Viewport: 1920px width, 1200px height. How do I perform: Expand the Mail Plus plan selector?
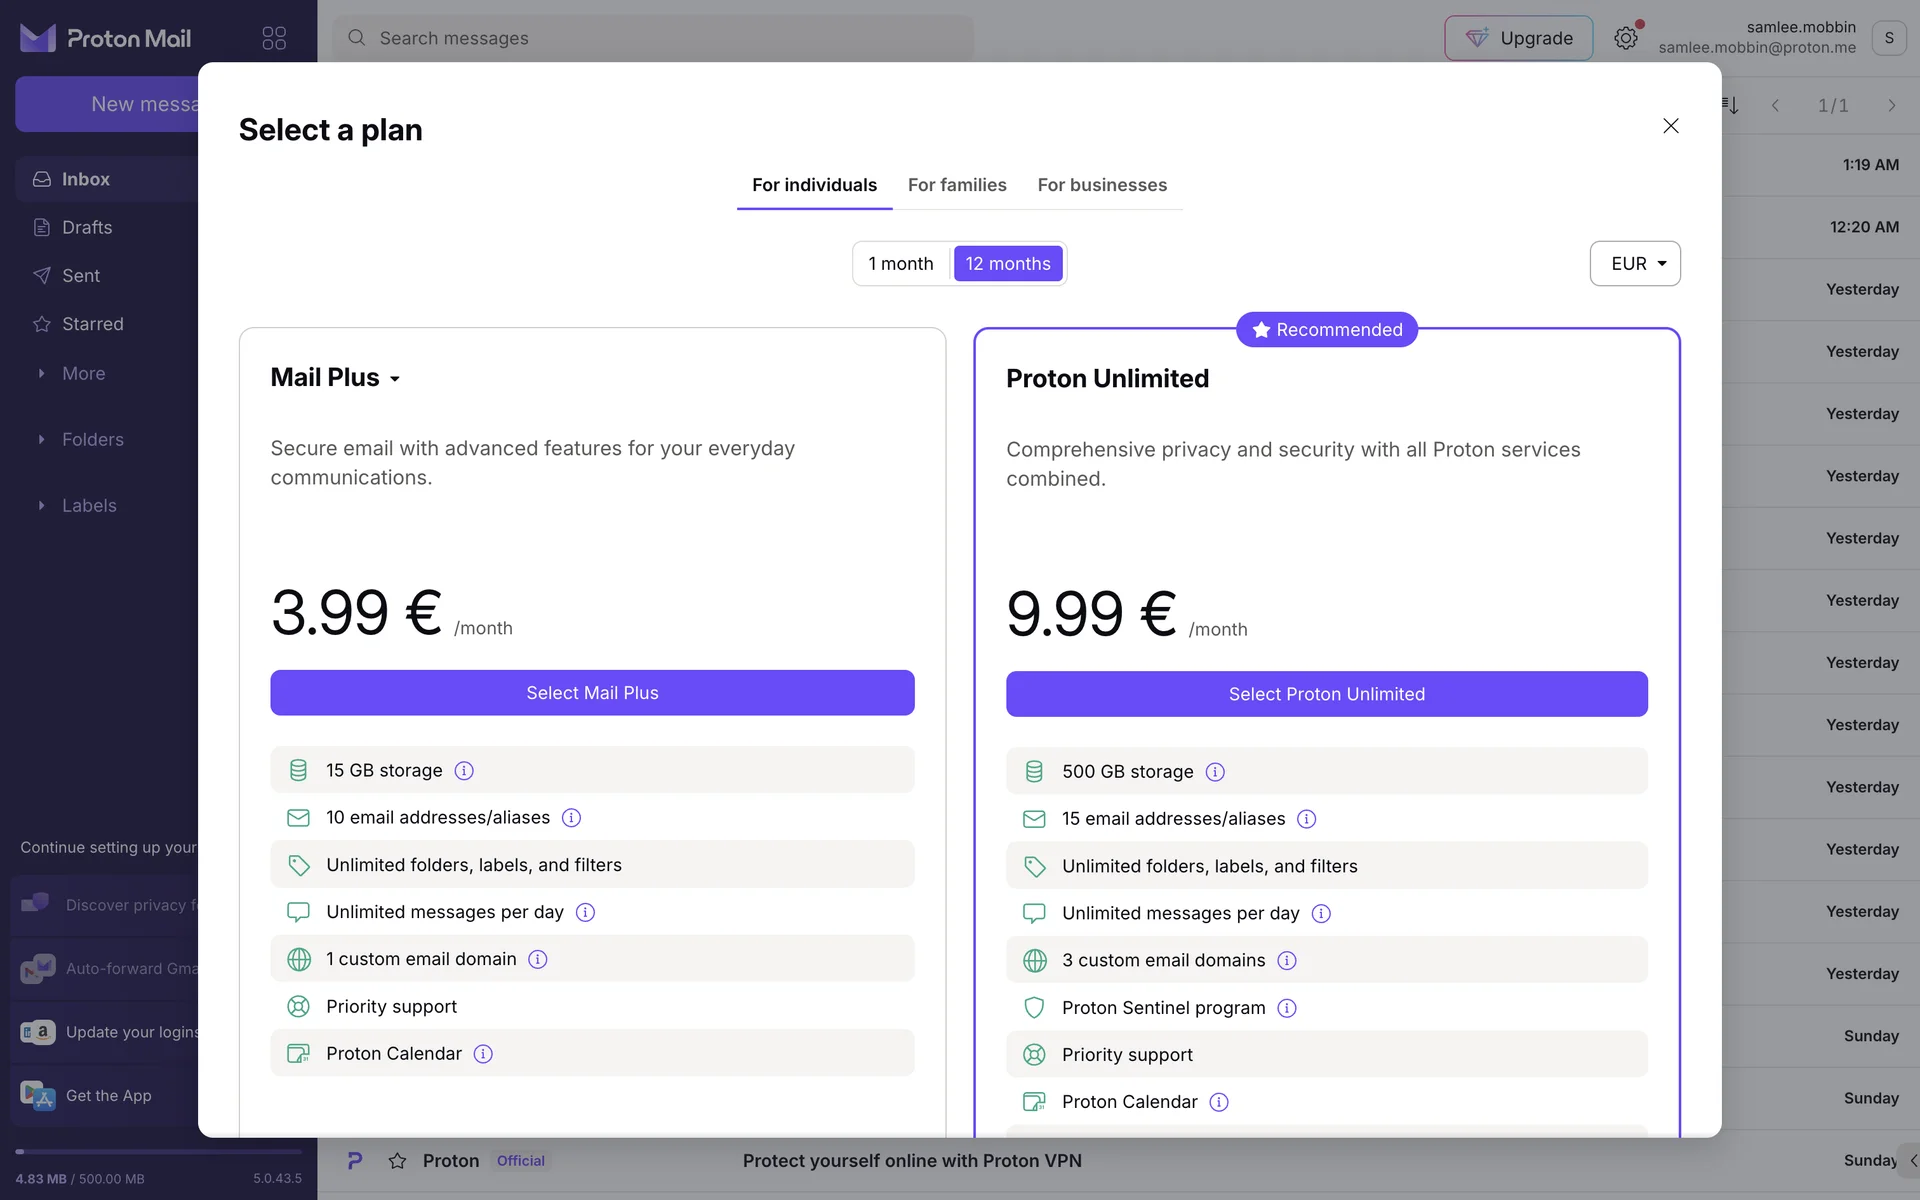[336, 378]
